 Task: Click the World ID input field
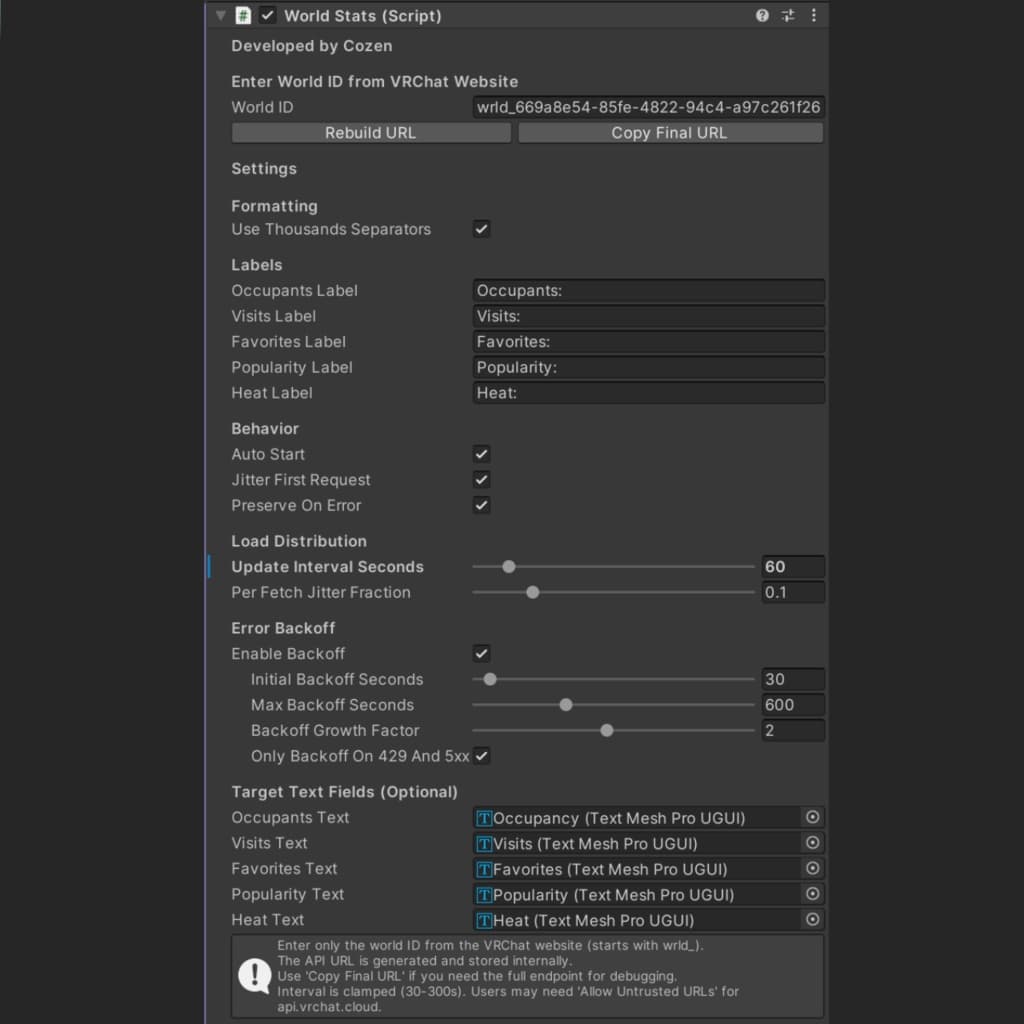tap(648, 107)
